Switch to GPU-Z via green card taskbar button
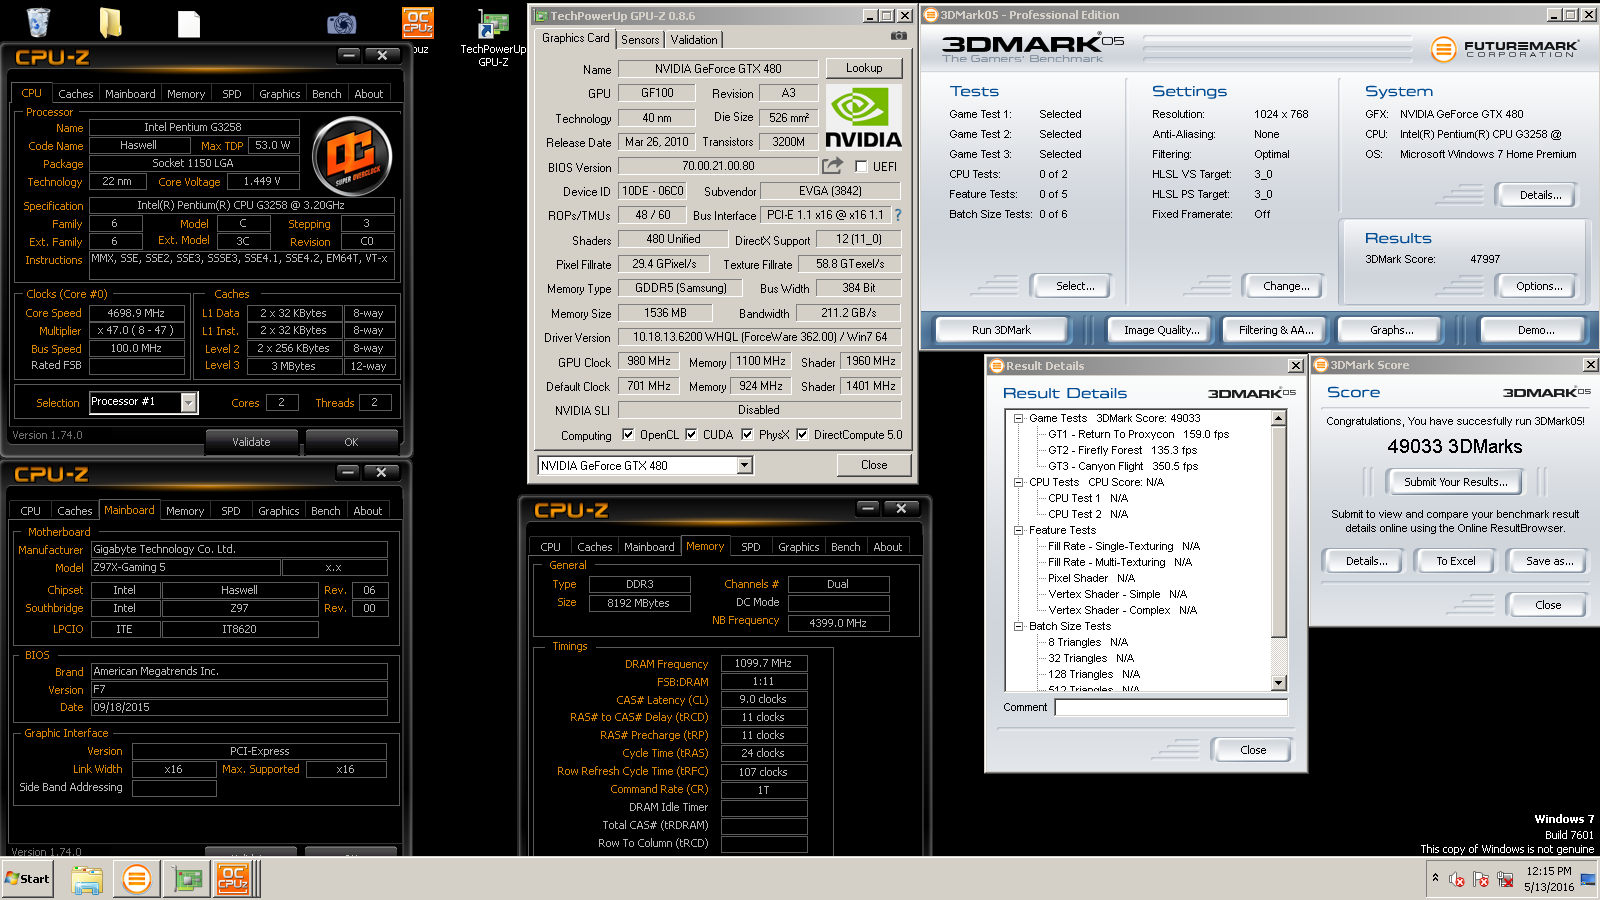1600x900 pixels. [187, 879]
